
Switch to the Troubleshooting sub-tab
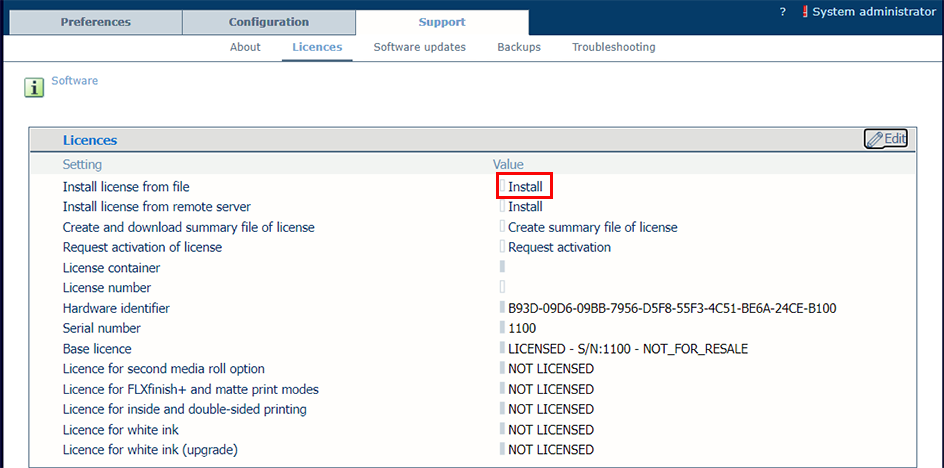coord(613,47)
